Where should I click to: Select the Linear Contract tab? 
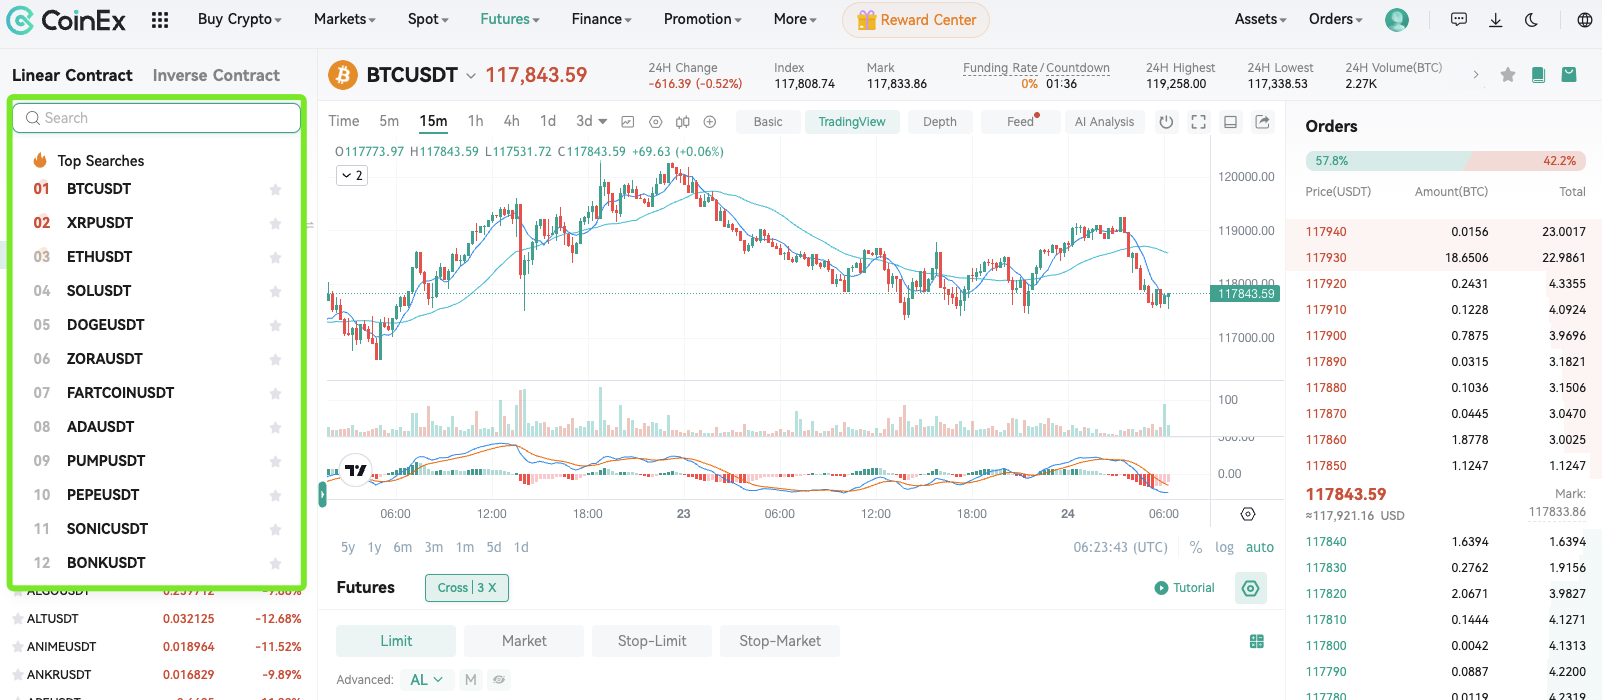pyautogui.click(x=72, y=75)
